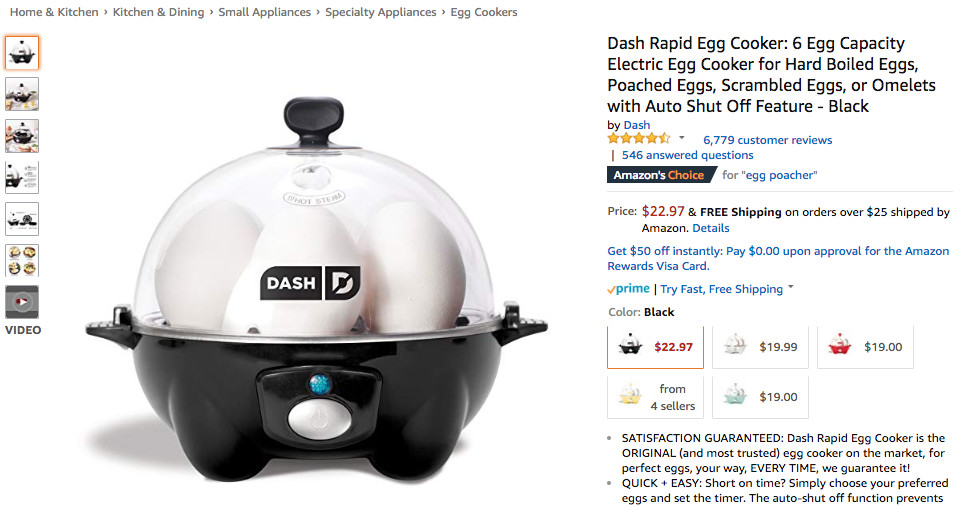This screenshot has height=507, width=960.
Task: Go to Home & Kitchen breadcrumb
Action: (x=54, y=12)
